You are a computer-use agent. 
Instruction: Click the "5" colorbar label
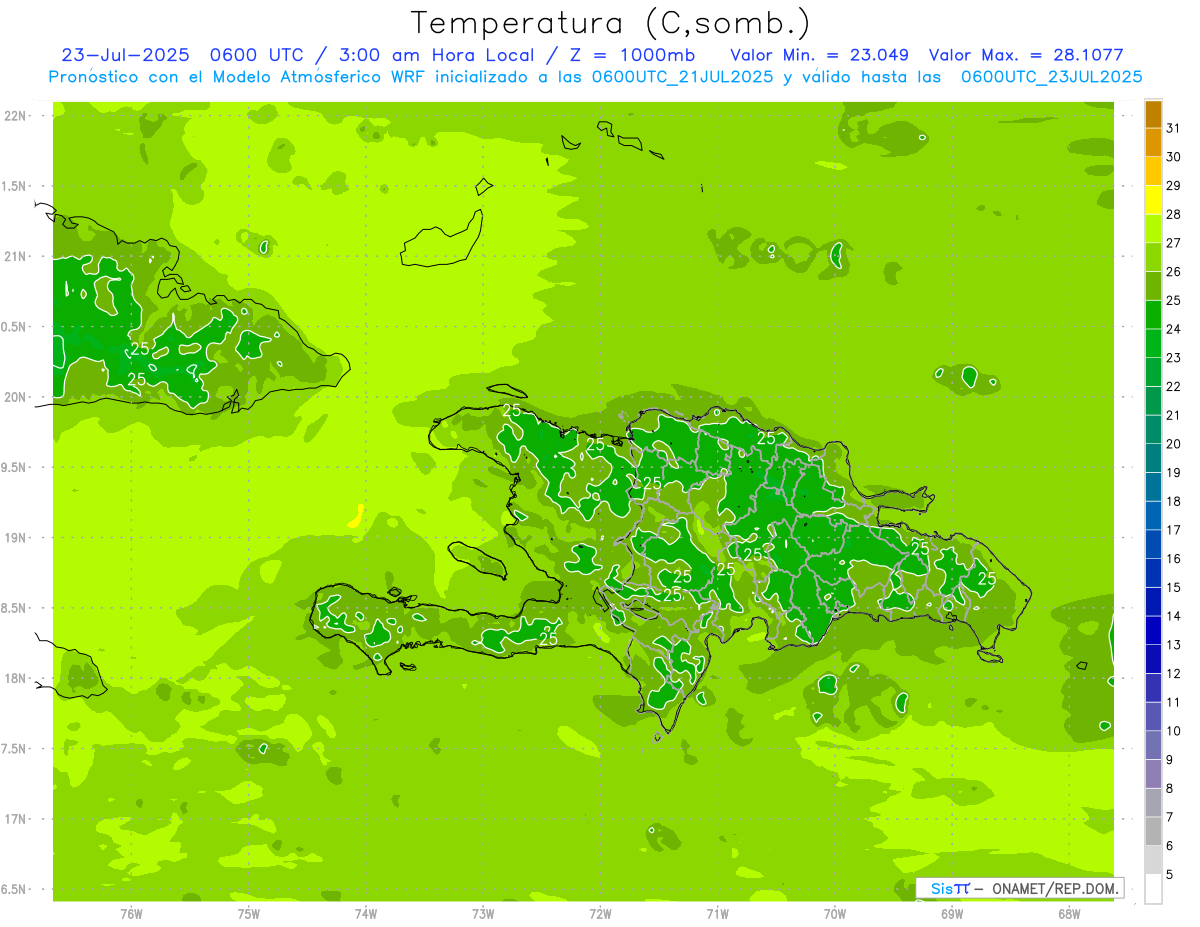[x=1170, y=875]
